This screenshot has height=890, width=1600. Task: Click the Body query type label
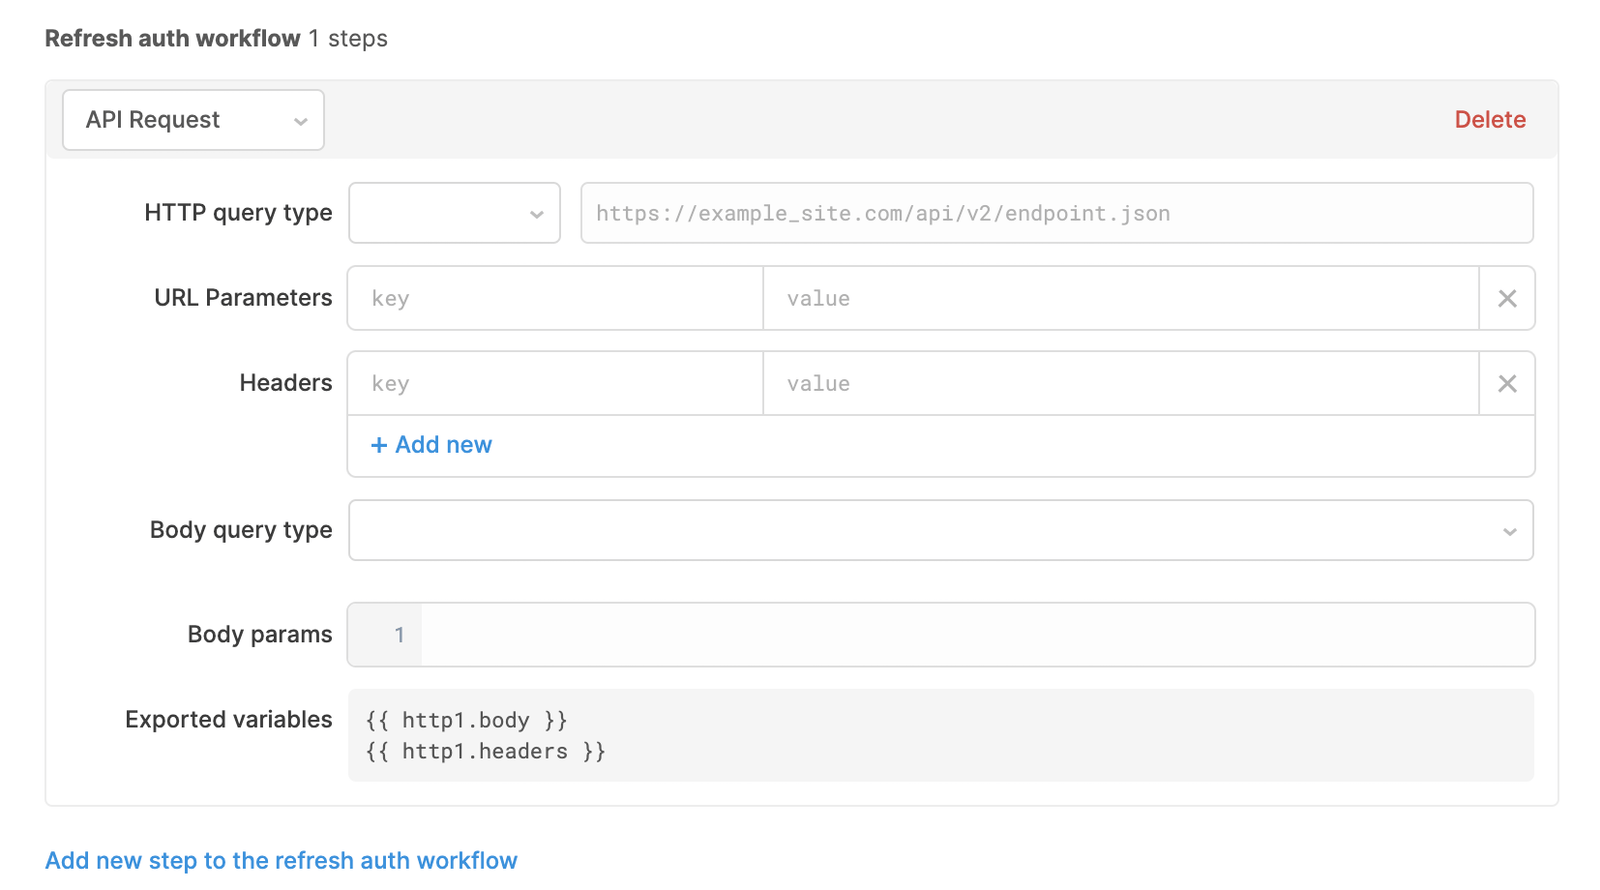tap(241, 530)
